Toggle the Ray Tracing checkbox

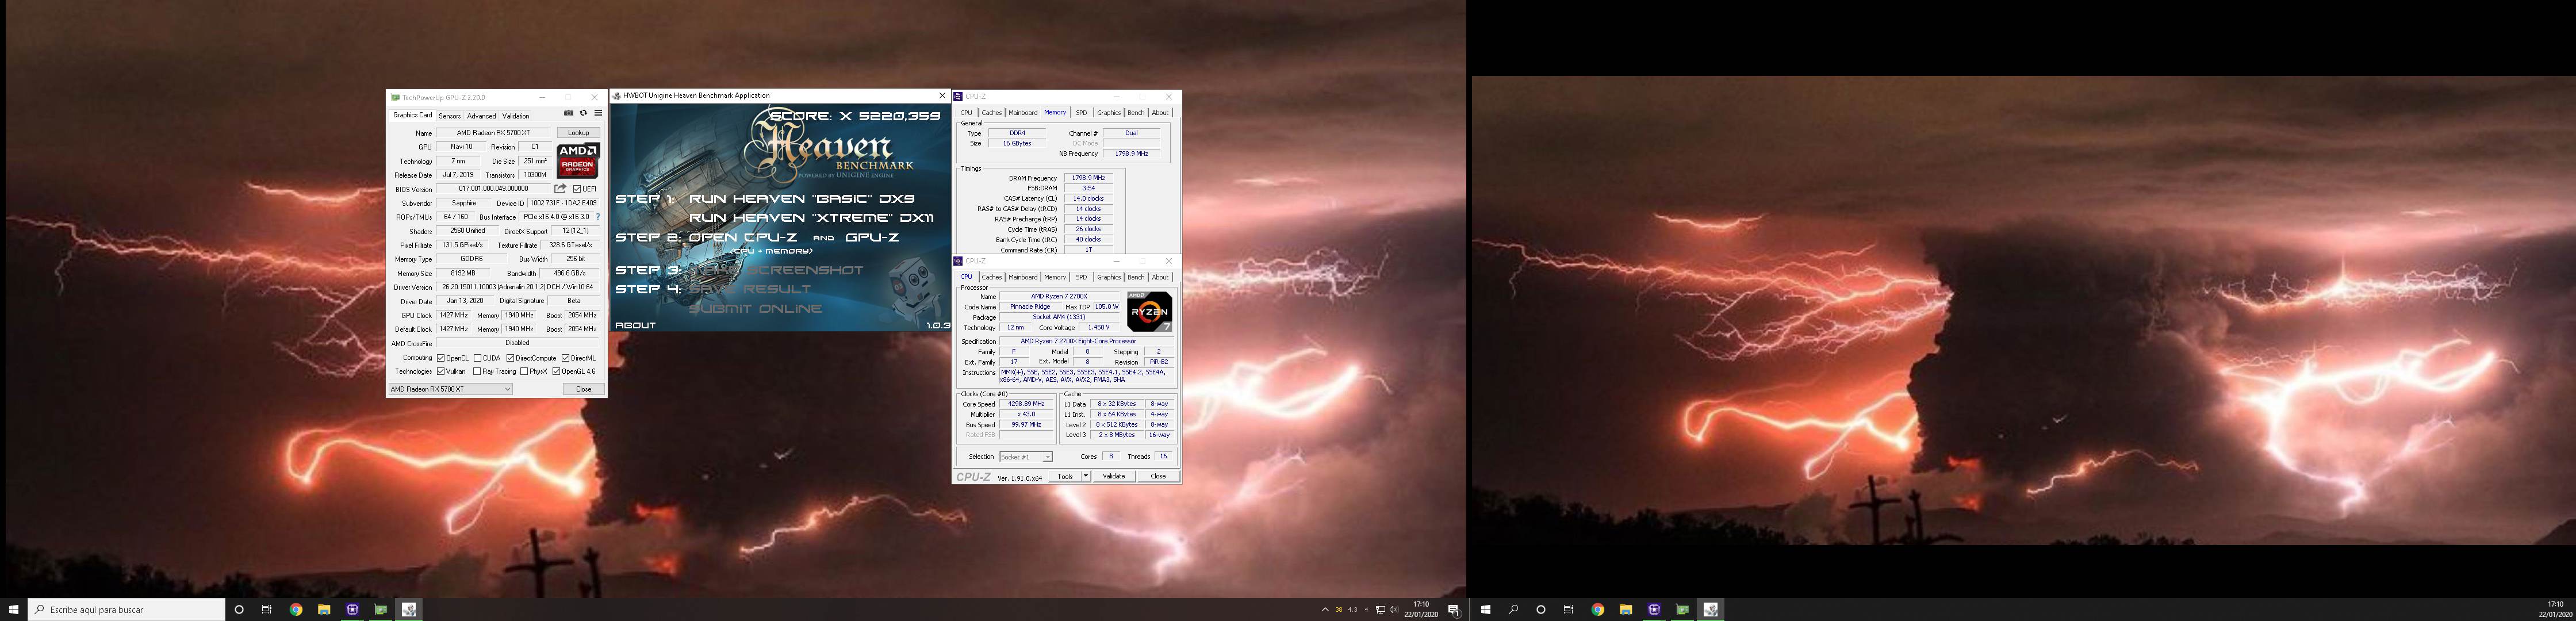[478, 372]
